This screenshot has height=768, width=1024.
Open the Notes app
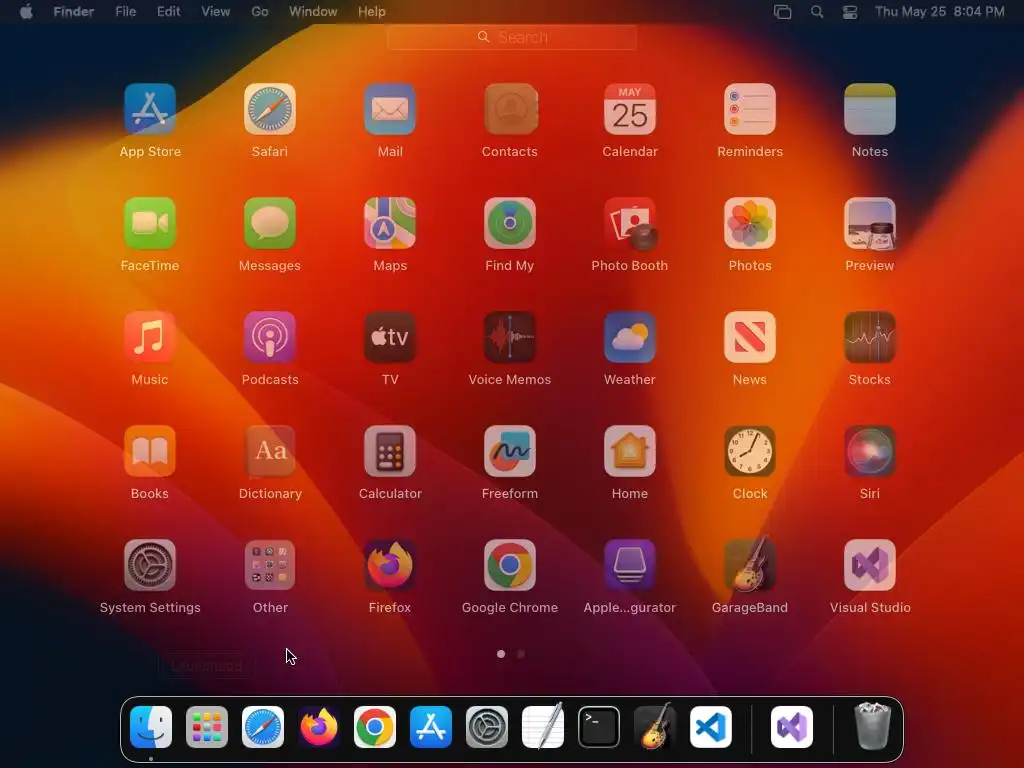pos(870,109)
